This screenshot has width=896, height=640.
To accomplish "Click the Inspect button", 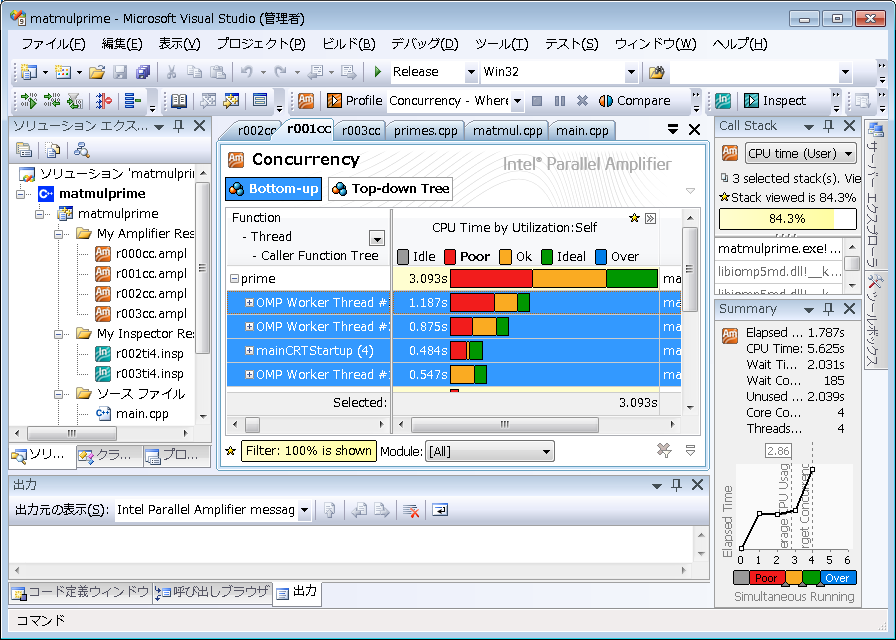I will 775,101.
